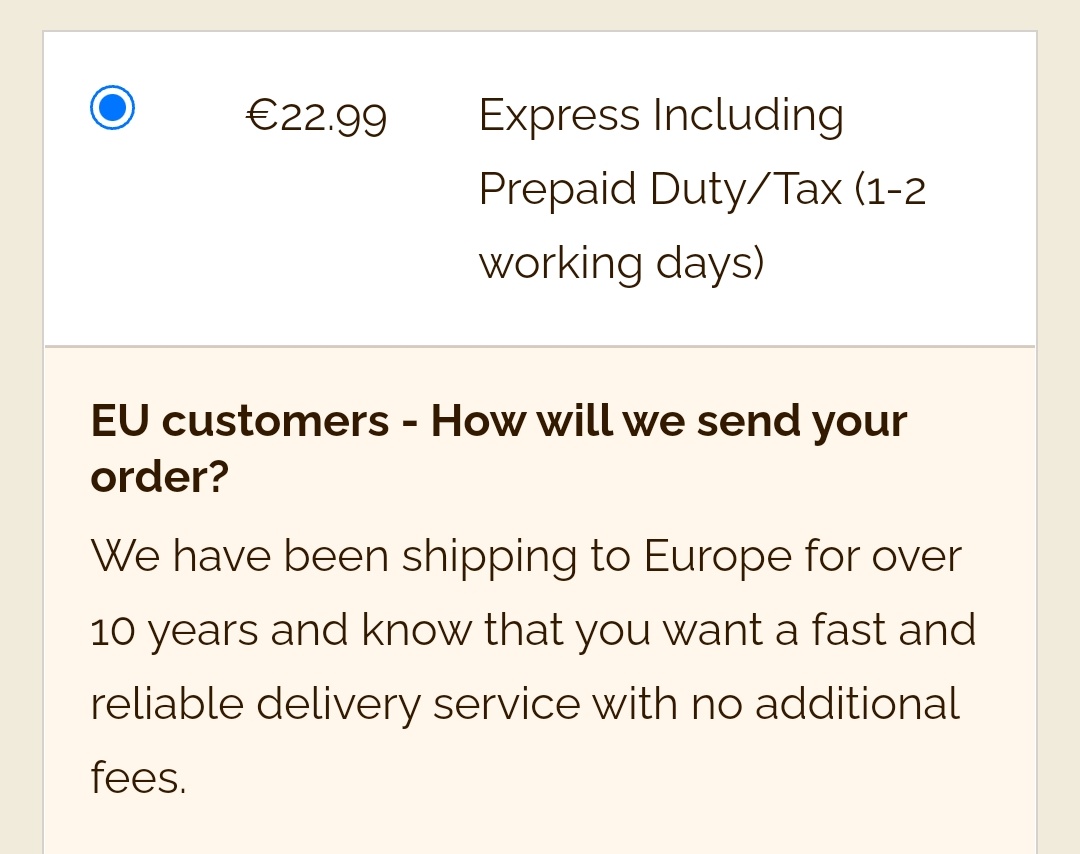Click the €22.99 shipping price

pyautogui.click(x=317, y=116)
